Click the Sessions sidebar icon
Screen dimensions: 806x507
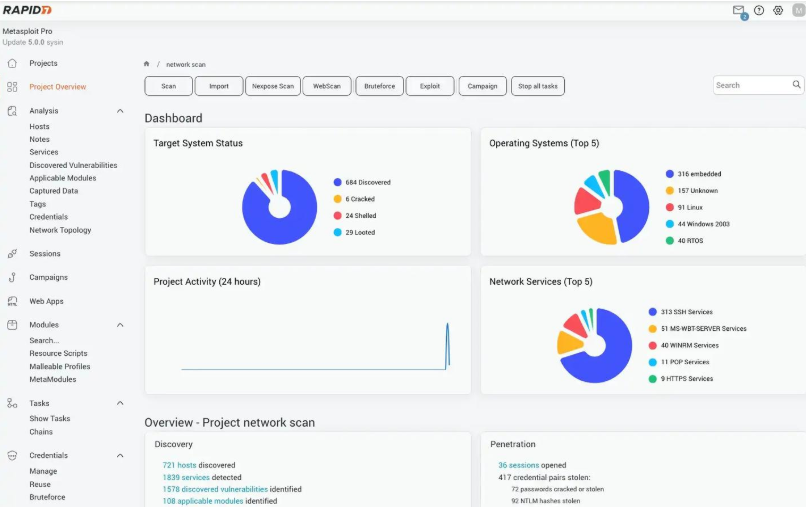pos(12,254)
